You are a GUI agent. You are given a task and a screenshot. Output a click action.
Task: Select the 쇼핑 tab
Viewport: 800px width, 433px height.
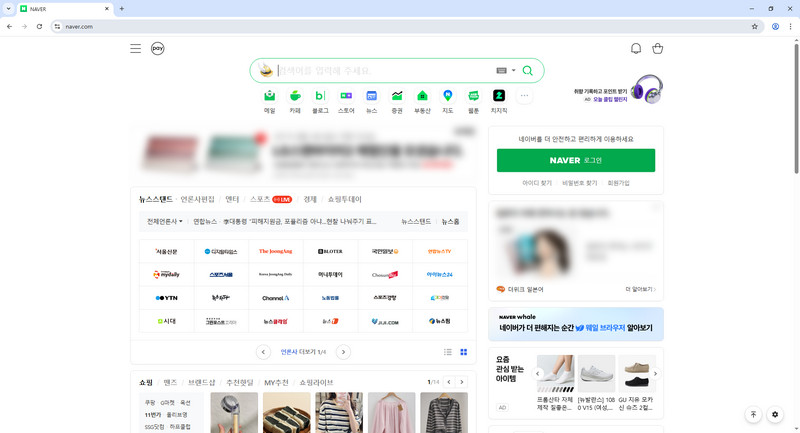click(146, 383)
